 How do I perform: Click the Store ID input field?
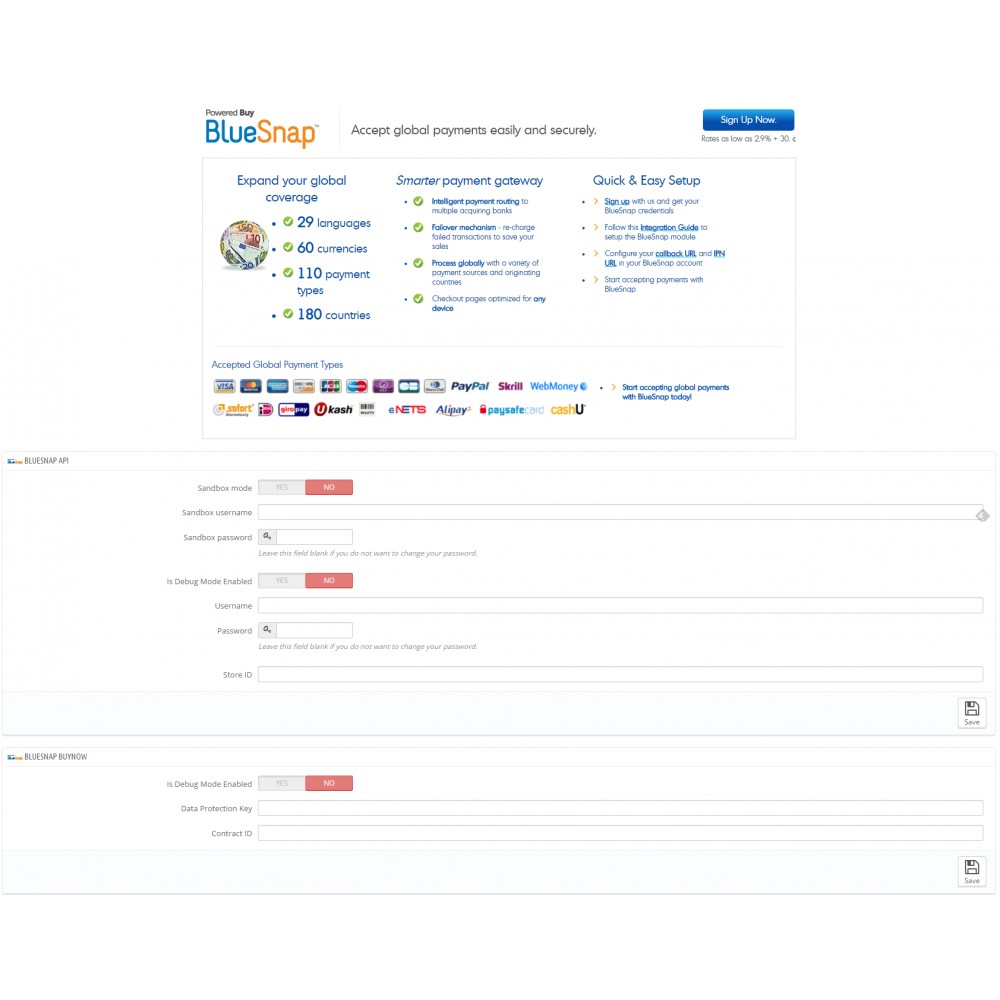pyautogui.click(x=620, y=674)
